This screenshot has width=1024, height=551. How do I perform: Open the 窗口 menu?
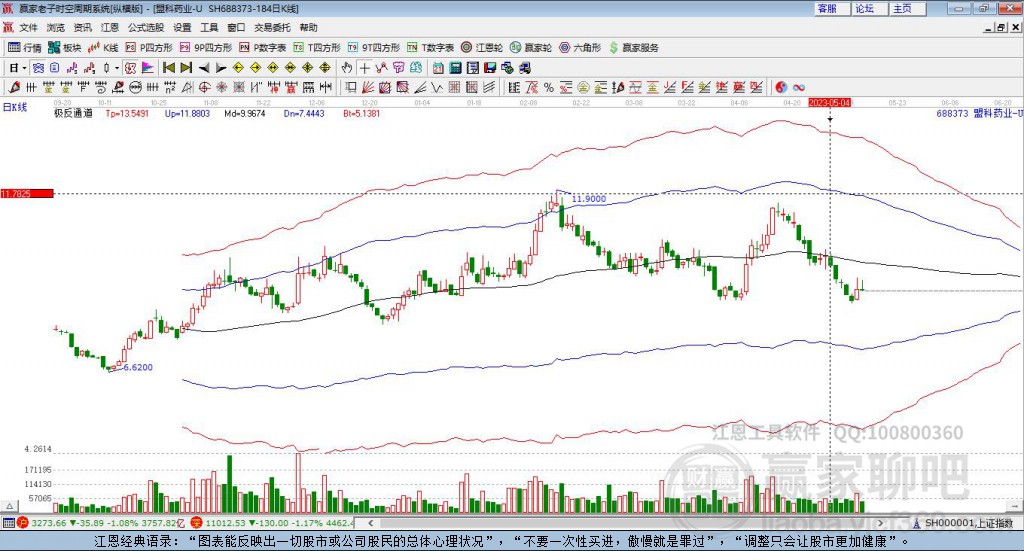(236, 27)
